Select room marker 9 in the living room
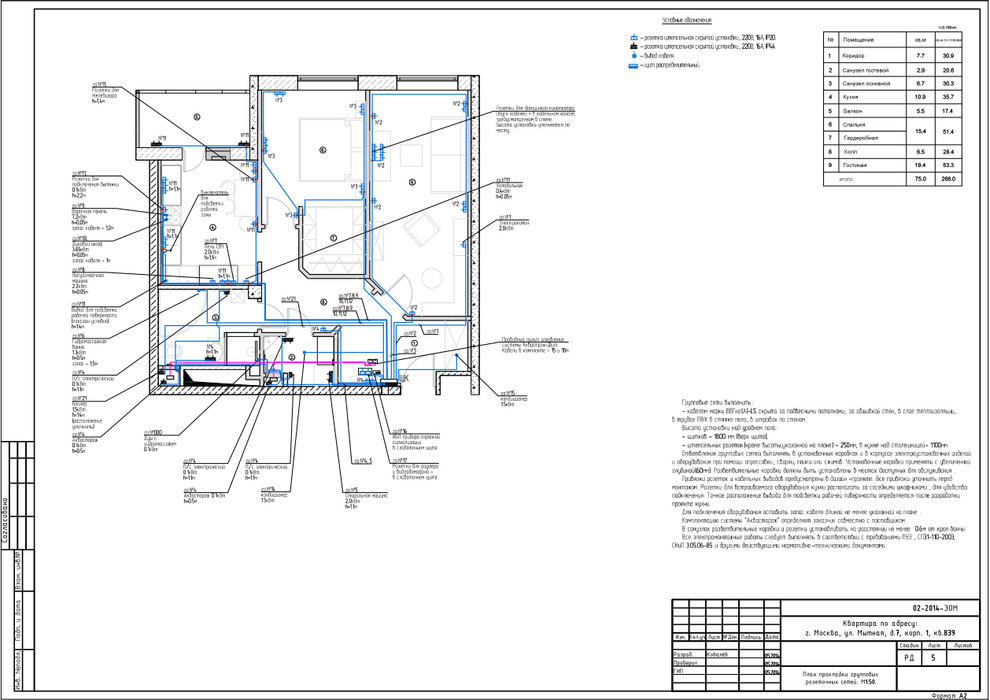 pos(411,181)
